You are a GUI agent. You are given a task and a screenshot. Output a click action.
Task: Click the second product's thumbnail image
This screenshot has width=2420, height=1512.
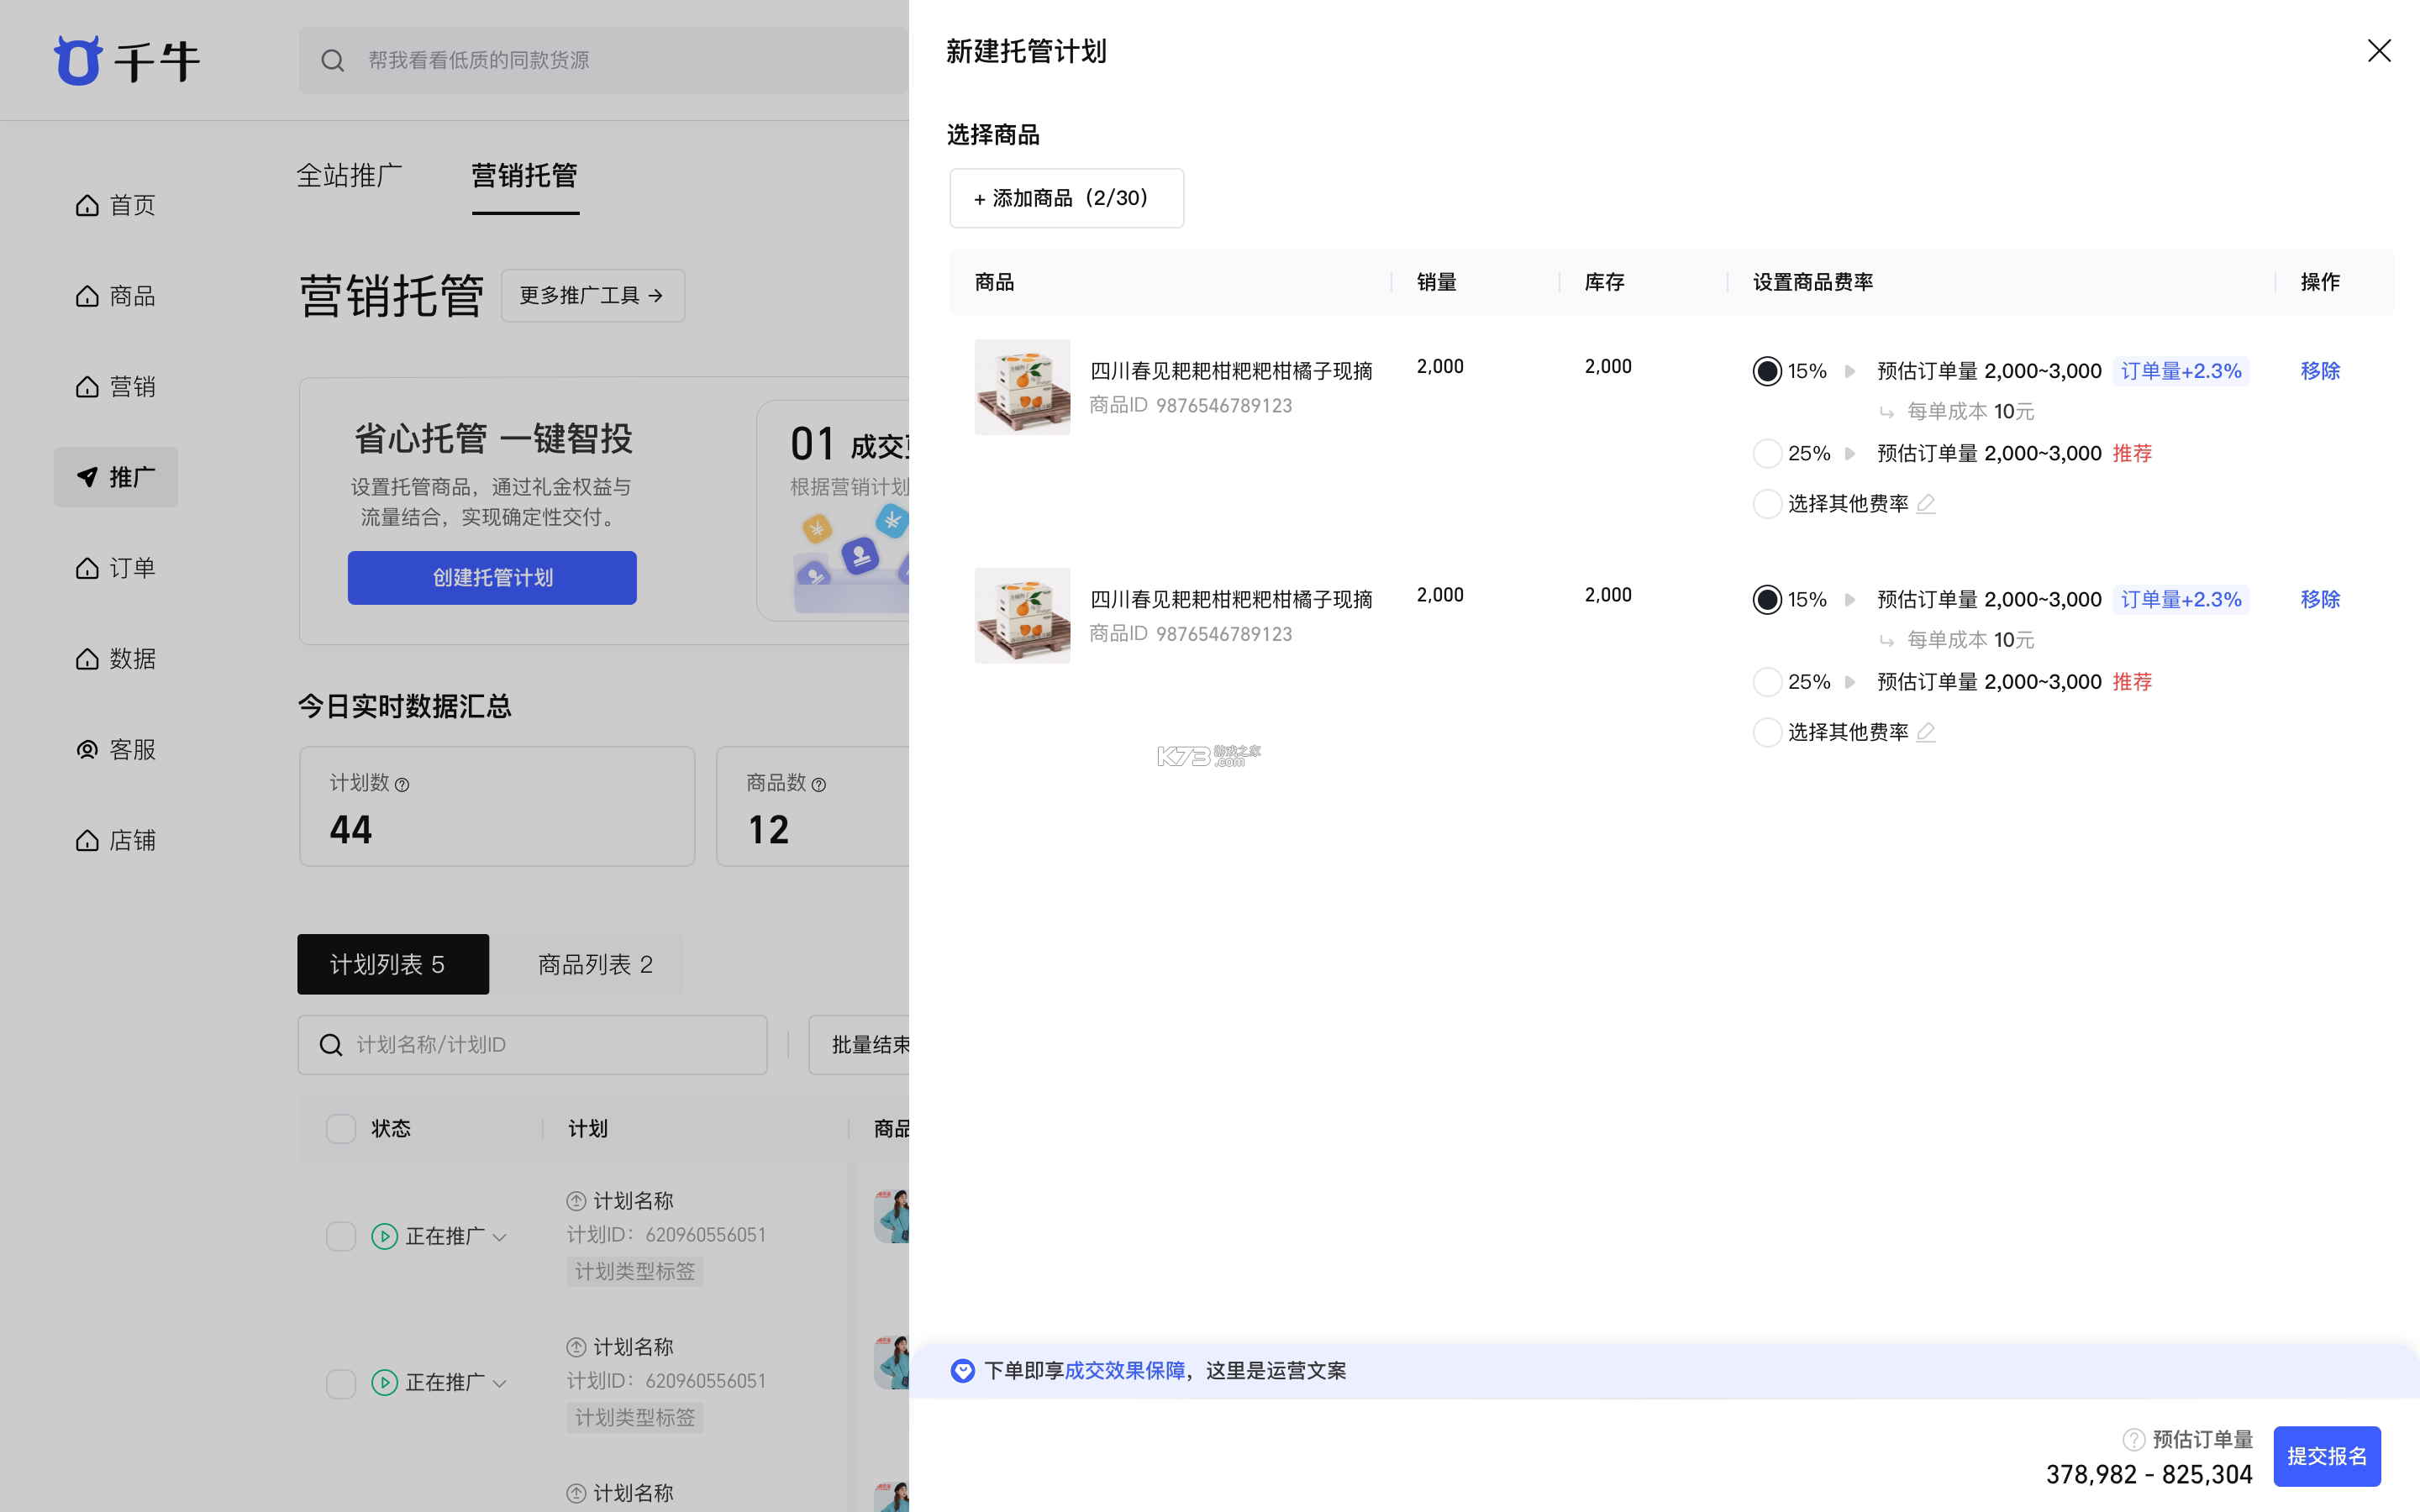tap(1022, 616)
